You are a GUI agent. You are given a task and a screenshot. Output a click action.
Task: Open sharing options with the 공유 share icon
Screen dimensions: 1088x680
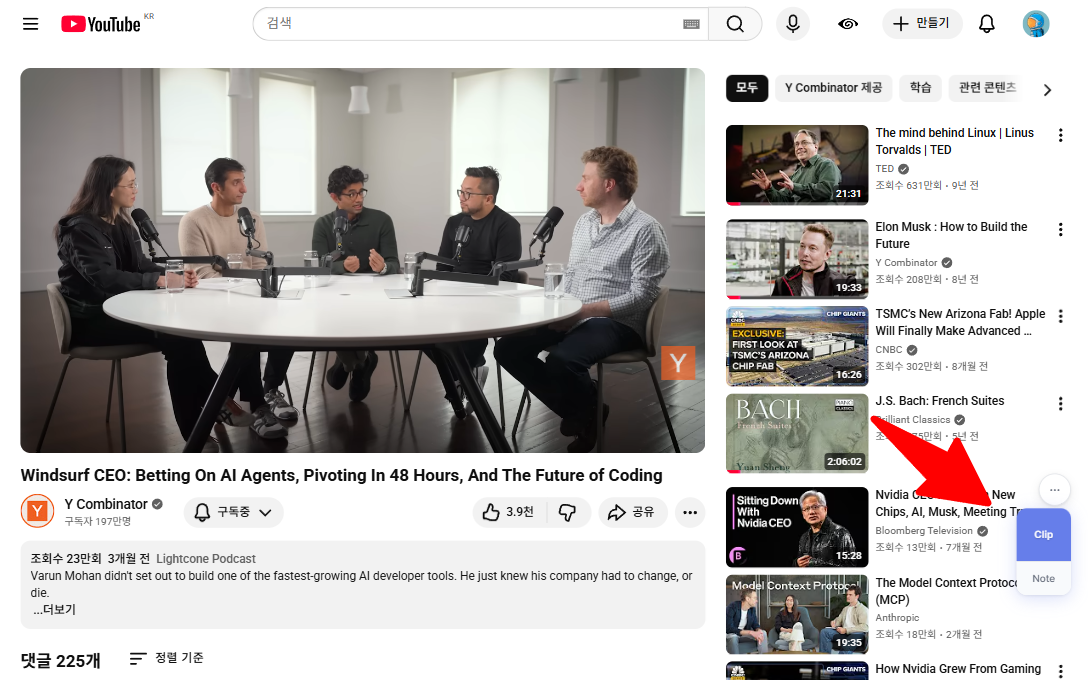[x=633, y=512]
